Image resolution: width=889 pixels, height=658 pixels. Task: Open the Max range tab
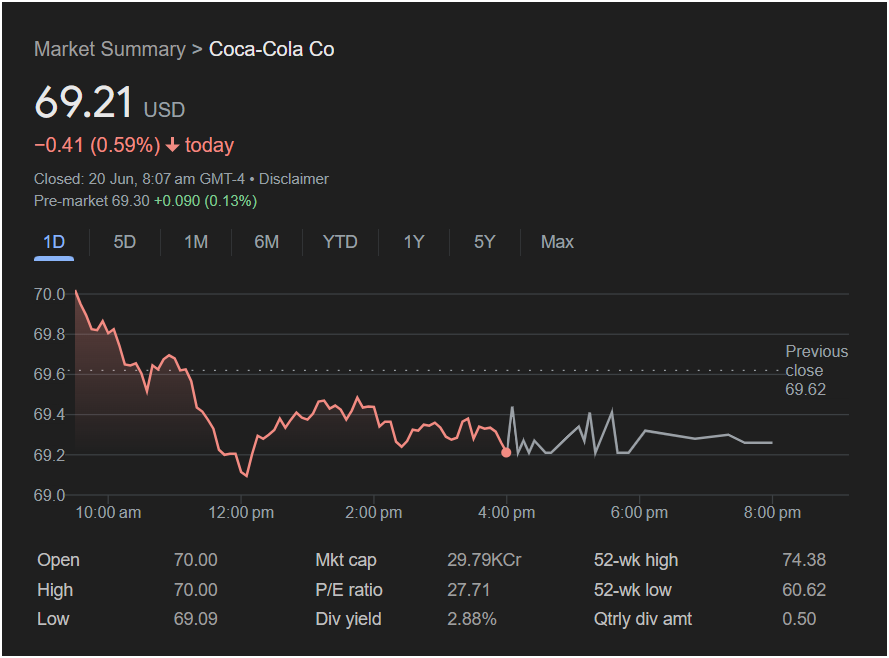pyautogui.click(x=557, y=243)
